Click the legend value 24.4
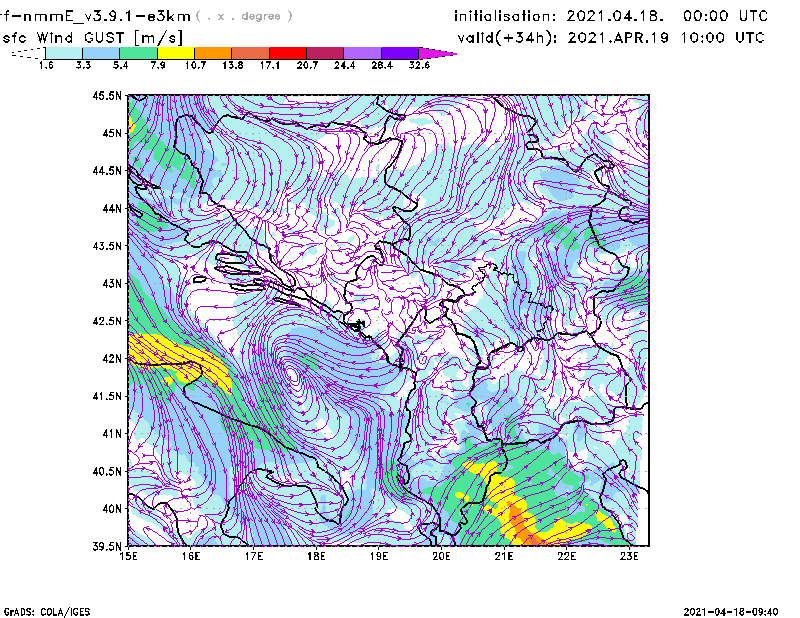The height and width of the screenshot is (618, 800). click(x=344, y=65)
